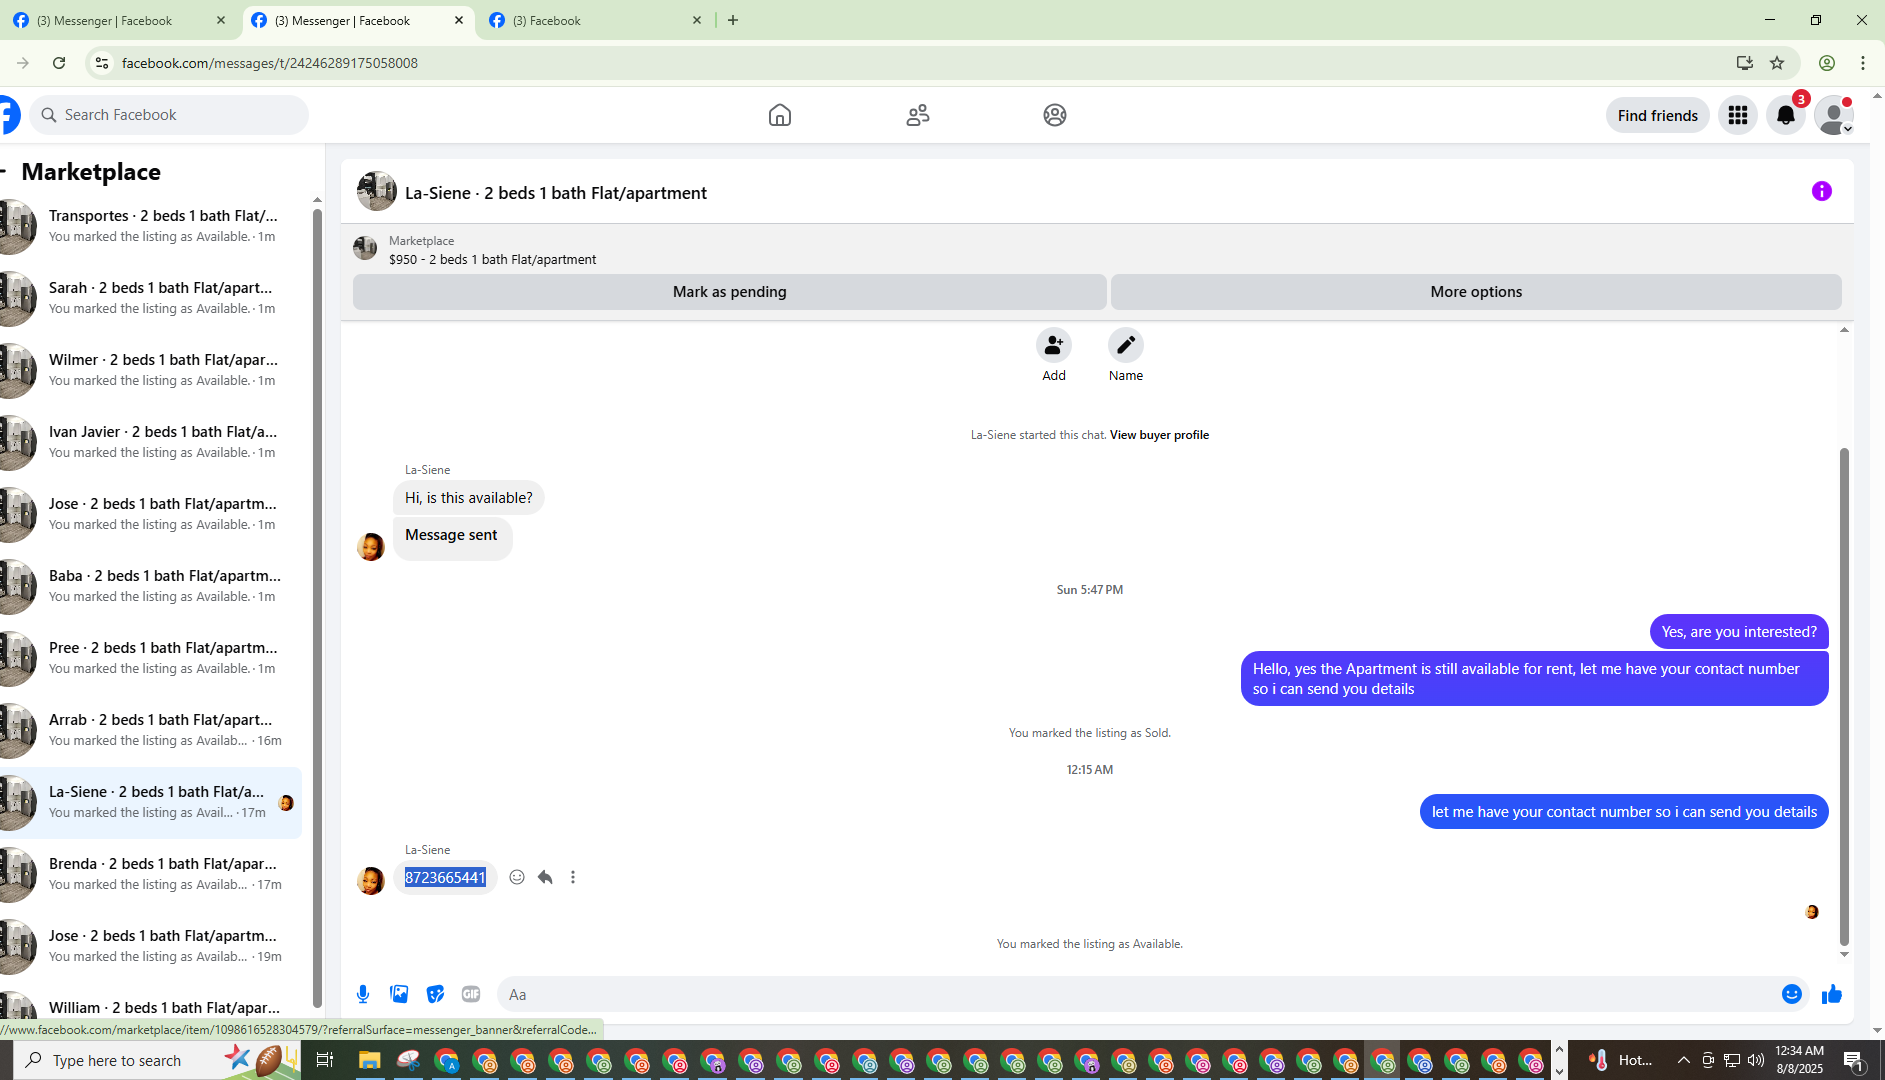
Task: Reply to the 8723665441 message
Action: click(545, 877)
